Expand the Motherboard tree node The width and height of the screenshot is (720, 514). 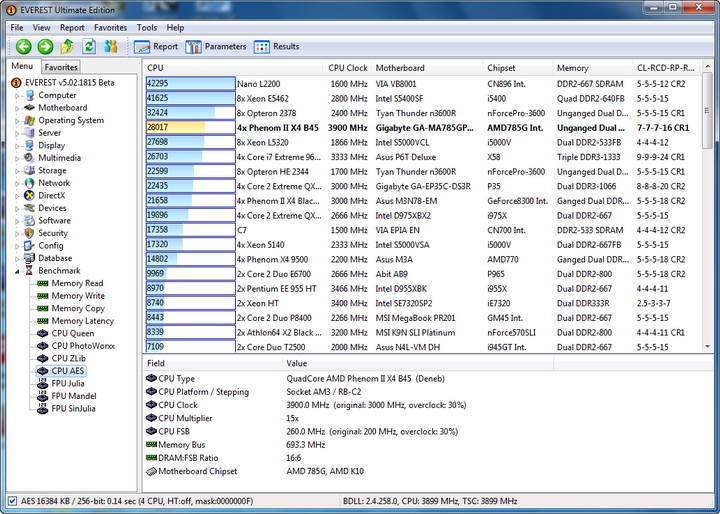[17, 108]
